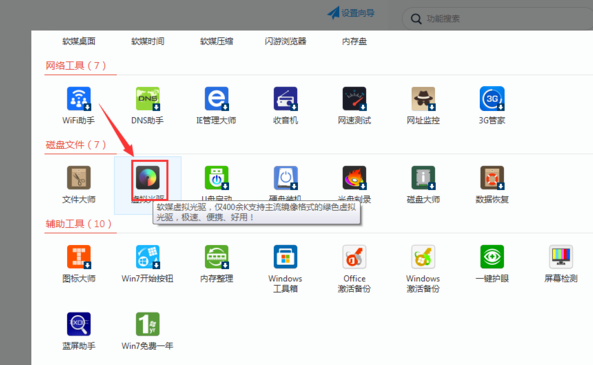Open 软媒压缩 link

point(216,41)
